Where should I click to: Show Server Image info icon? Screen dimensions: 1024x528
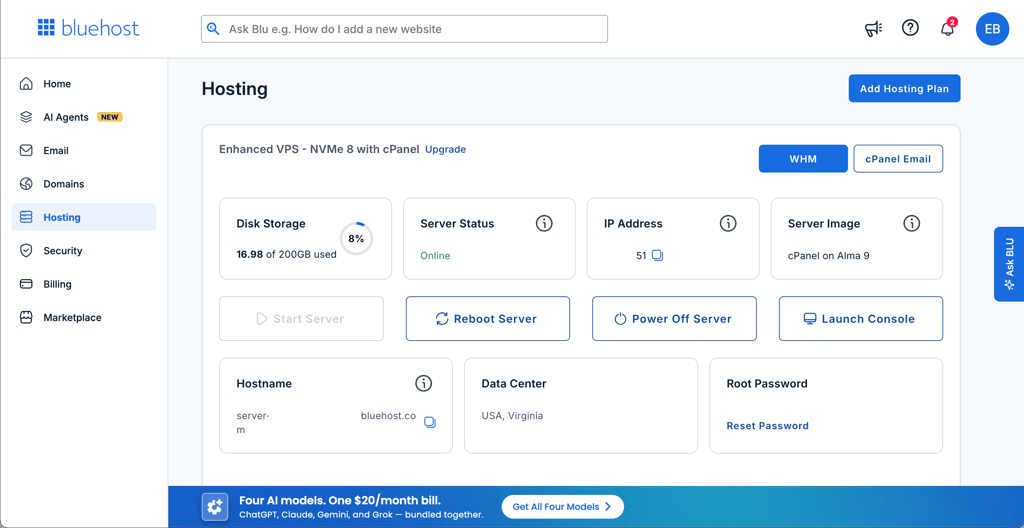coord(912,223)
